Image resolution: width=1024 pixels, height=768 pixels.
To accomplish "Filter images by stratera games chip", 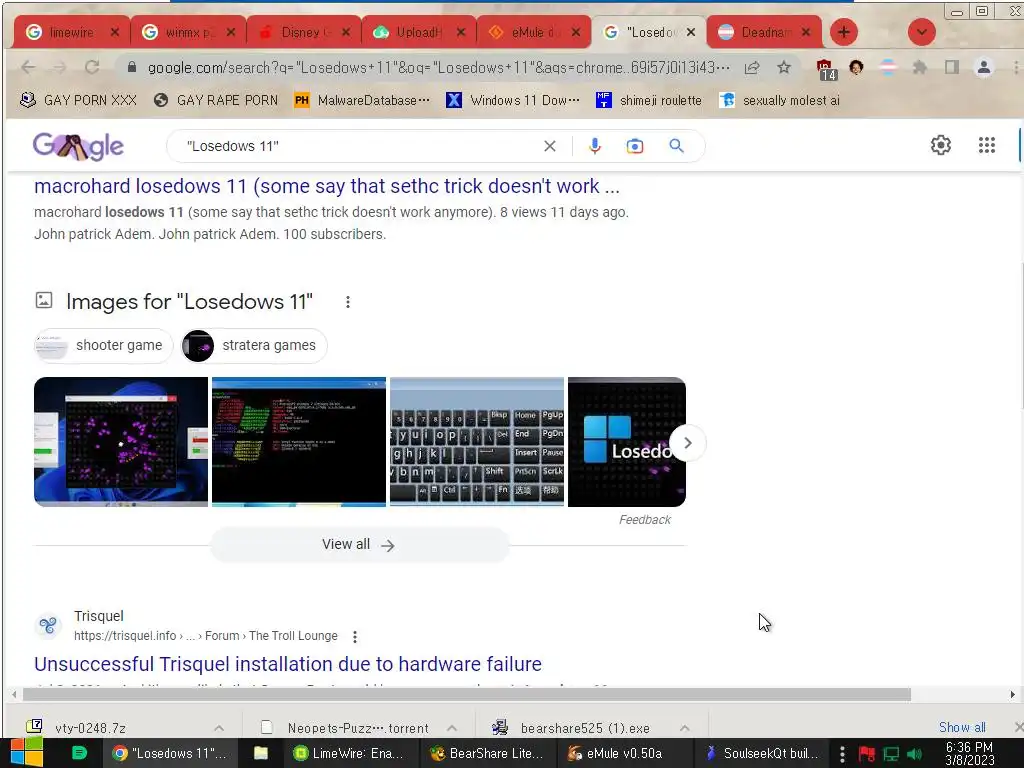I will 253,345.
